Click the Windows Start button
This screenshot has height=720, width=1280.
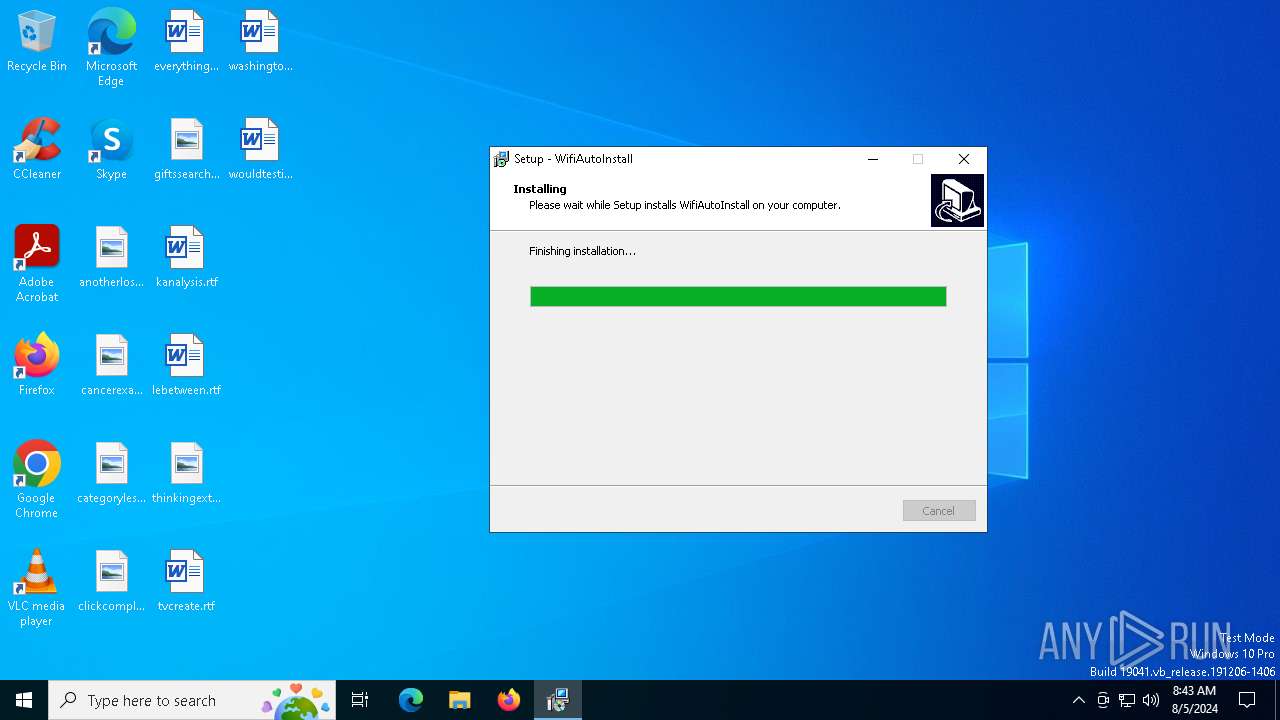(x=24, y=700)
